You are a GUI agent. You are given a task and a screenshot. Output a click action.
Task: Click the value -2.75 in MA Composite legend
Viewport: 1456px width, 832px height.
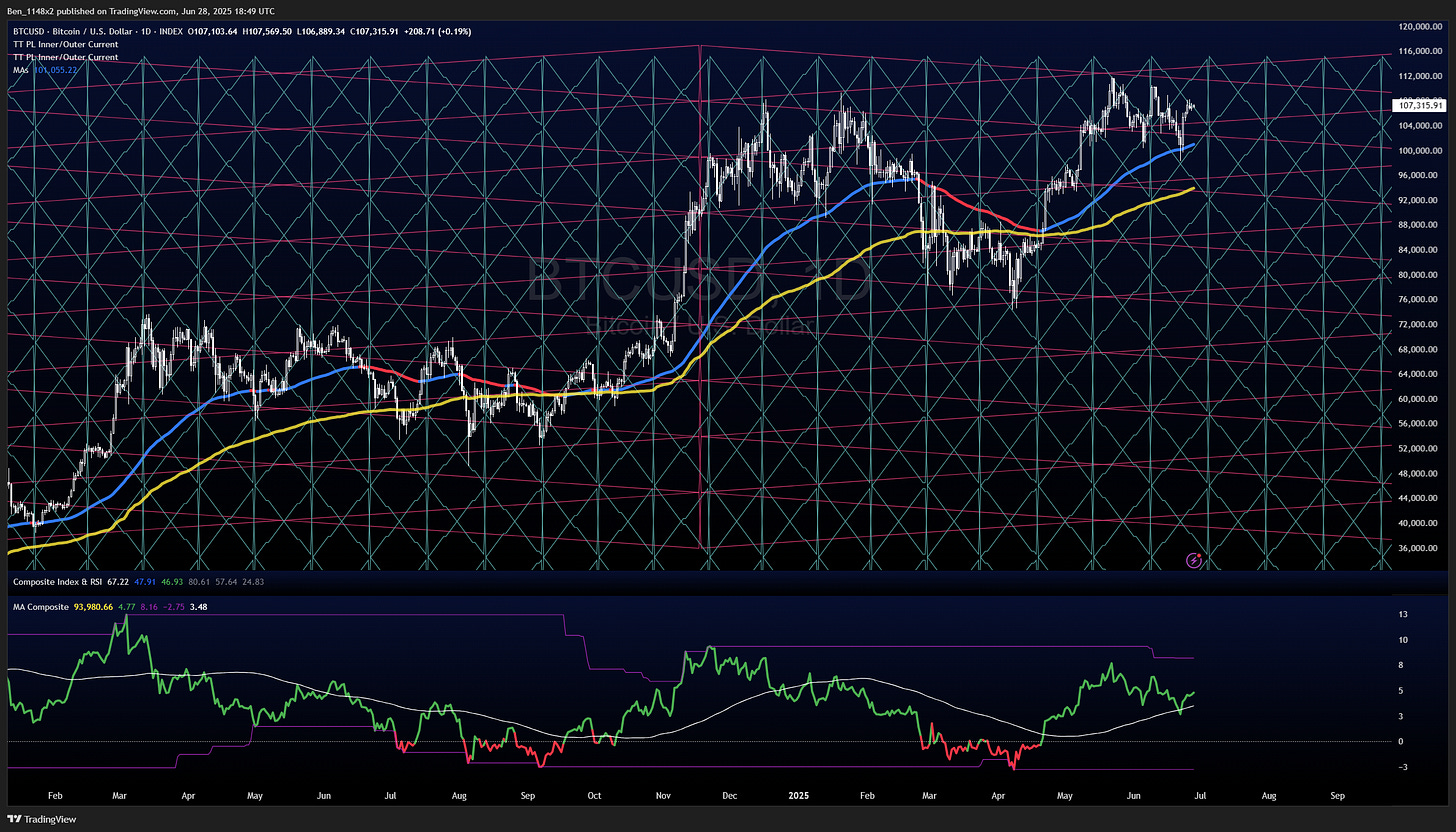point(173,607)
